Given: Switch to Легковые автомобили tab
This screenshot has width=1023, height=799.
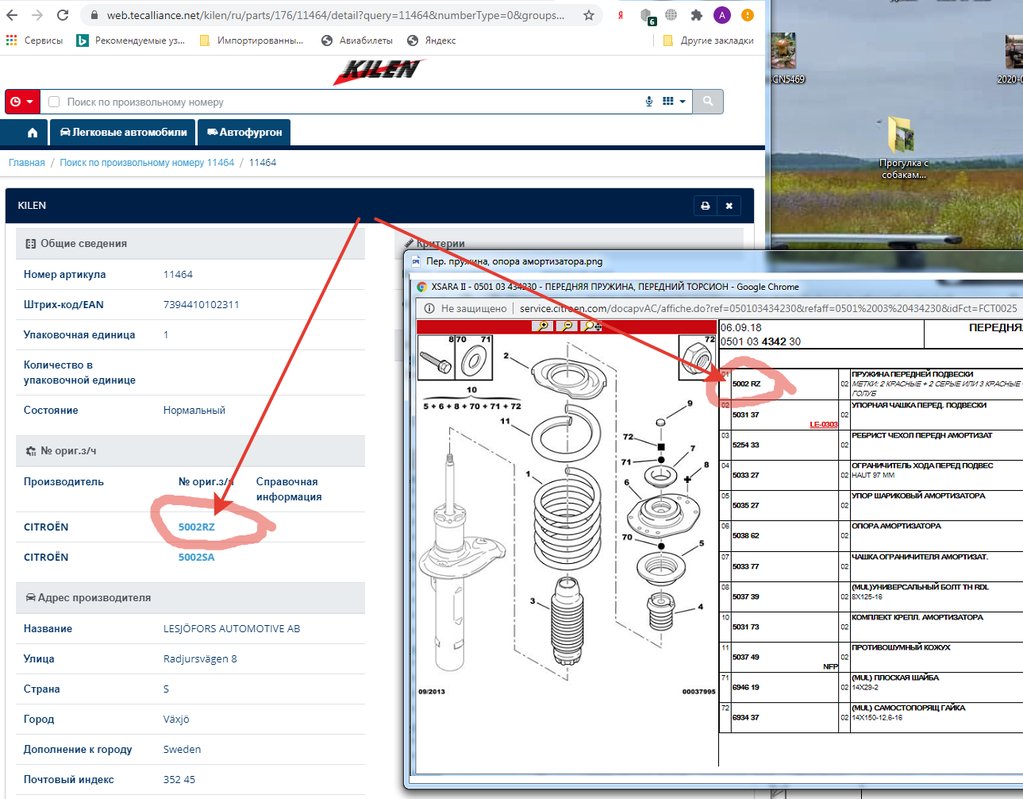Looking at the screenshot, I should (x=123, y=132).
